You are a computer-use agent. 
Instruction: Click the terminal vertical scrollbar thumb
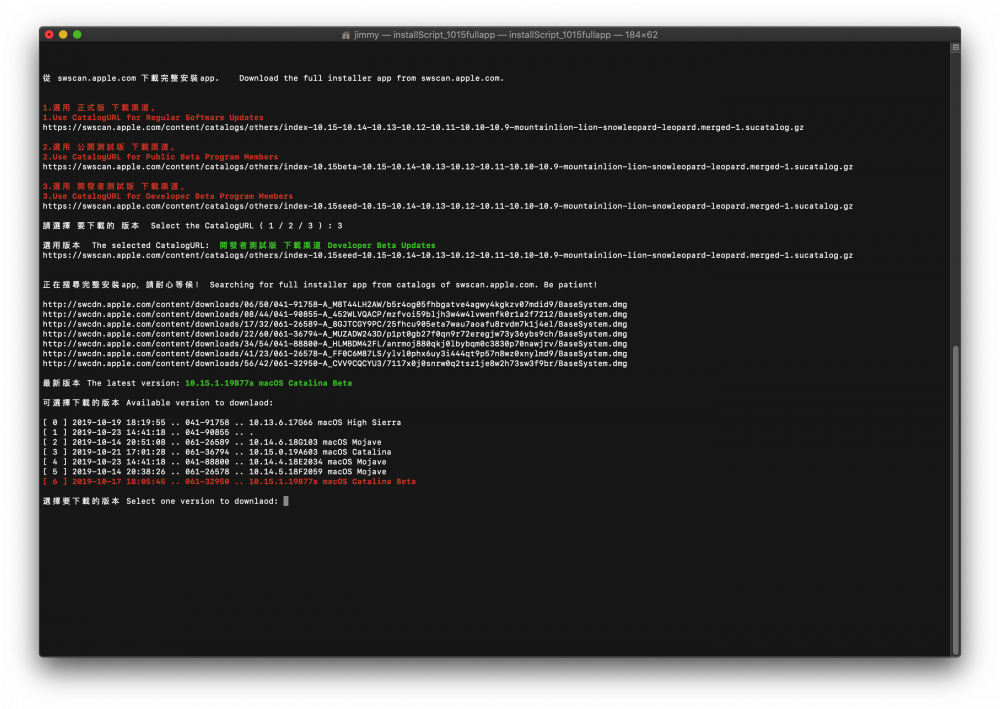[x=955, y=501]
